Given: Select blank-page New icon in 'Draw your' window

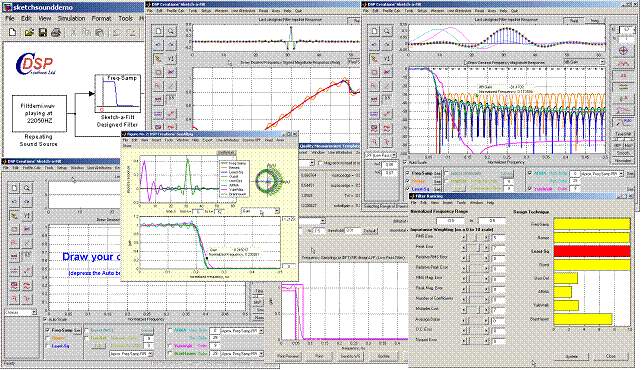Looking at the screenshot, I should [x=15, y=188].
